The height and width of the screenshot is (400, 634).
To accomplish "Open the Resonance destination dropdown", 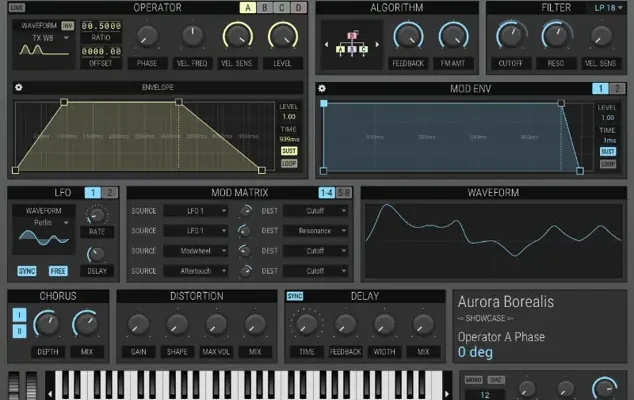I will [x=315, y=231].
